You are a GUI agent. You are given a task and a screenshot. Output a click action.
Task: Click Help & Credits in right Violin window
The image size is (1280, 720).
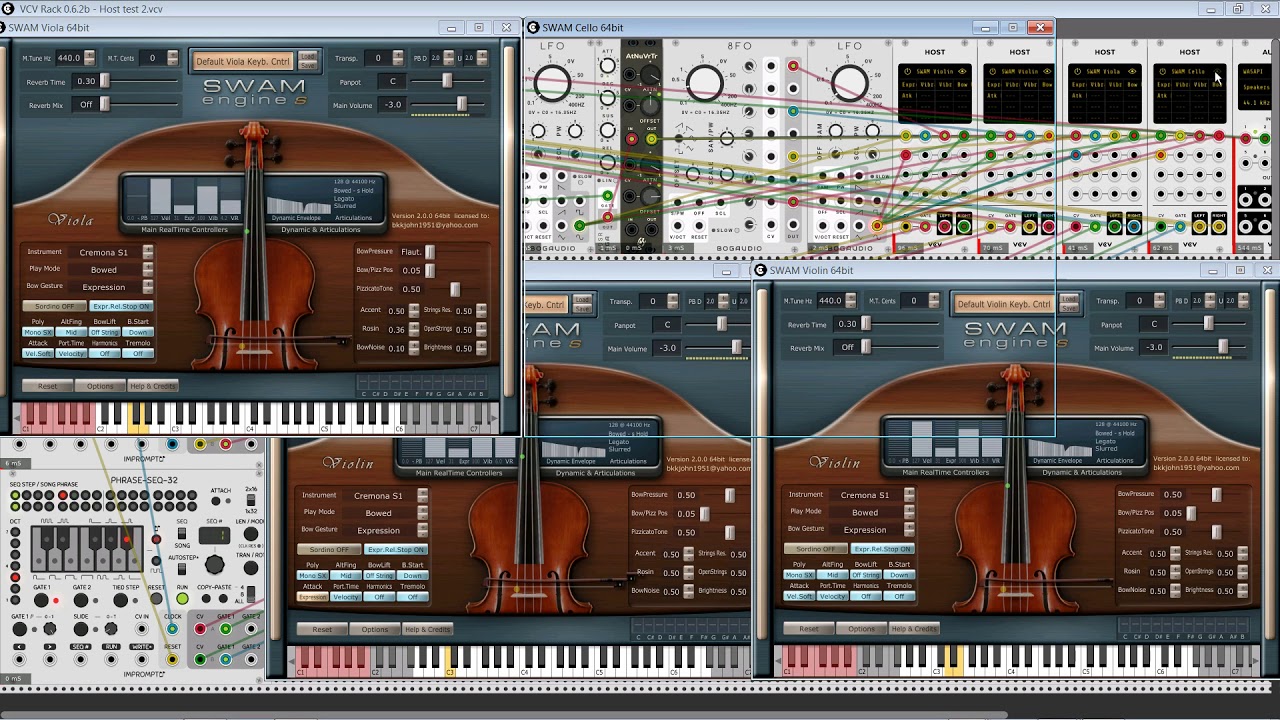[914, 629]
